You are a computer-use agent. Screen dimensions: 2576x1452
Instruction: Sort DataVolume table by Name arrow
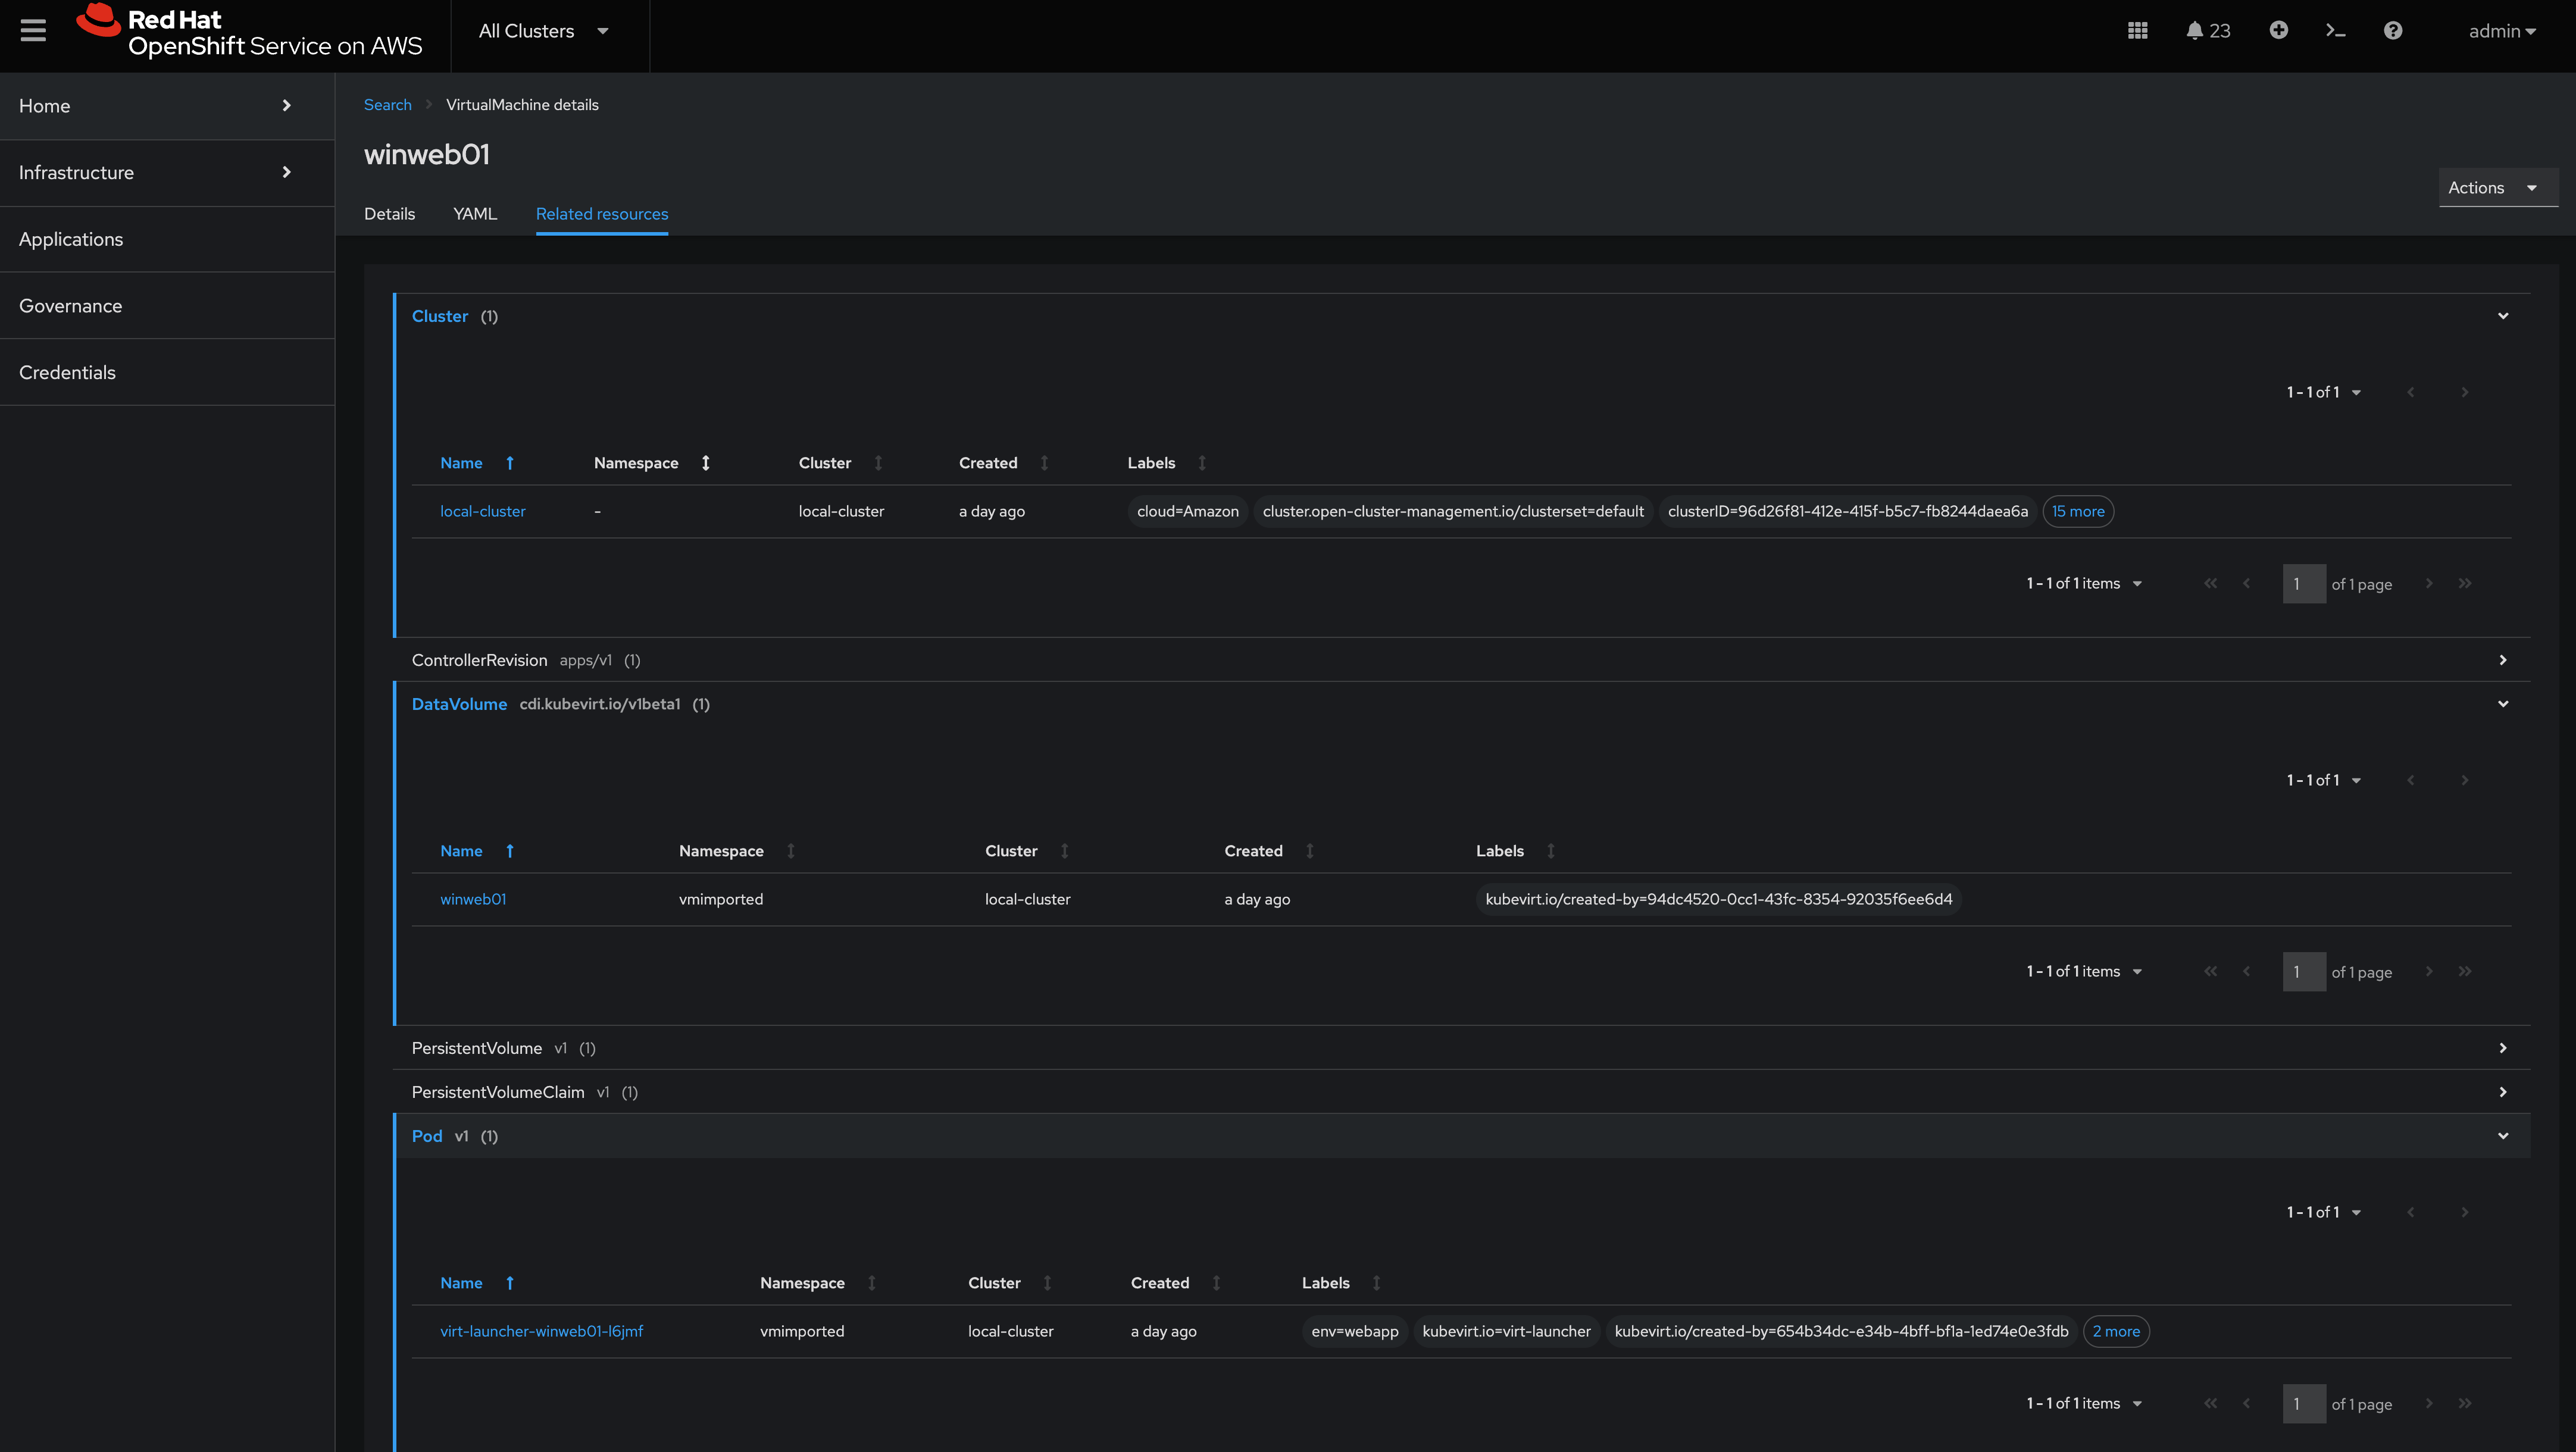tap(510, 851)
